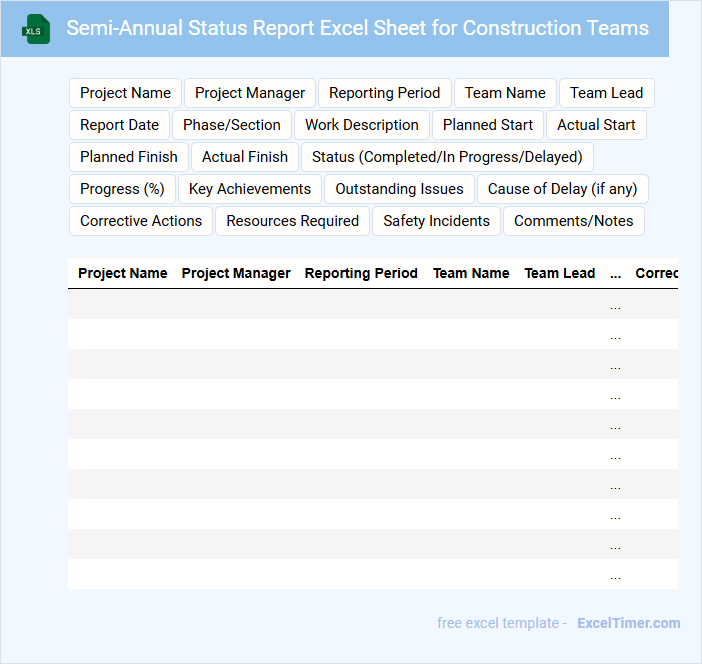Select the Project Name tag

tap(125, 93)
